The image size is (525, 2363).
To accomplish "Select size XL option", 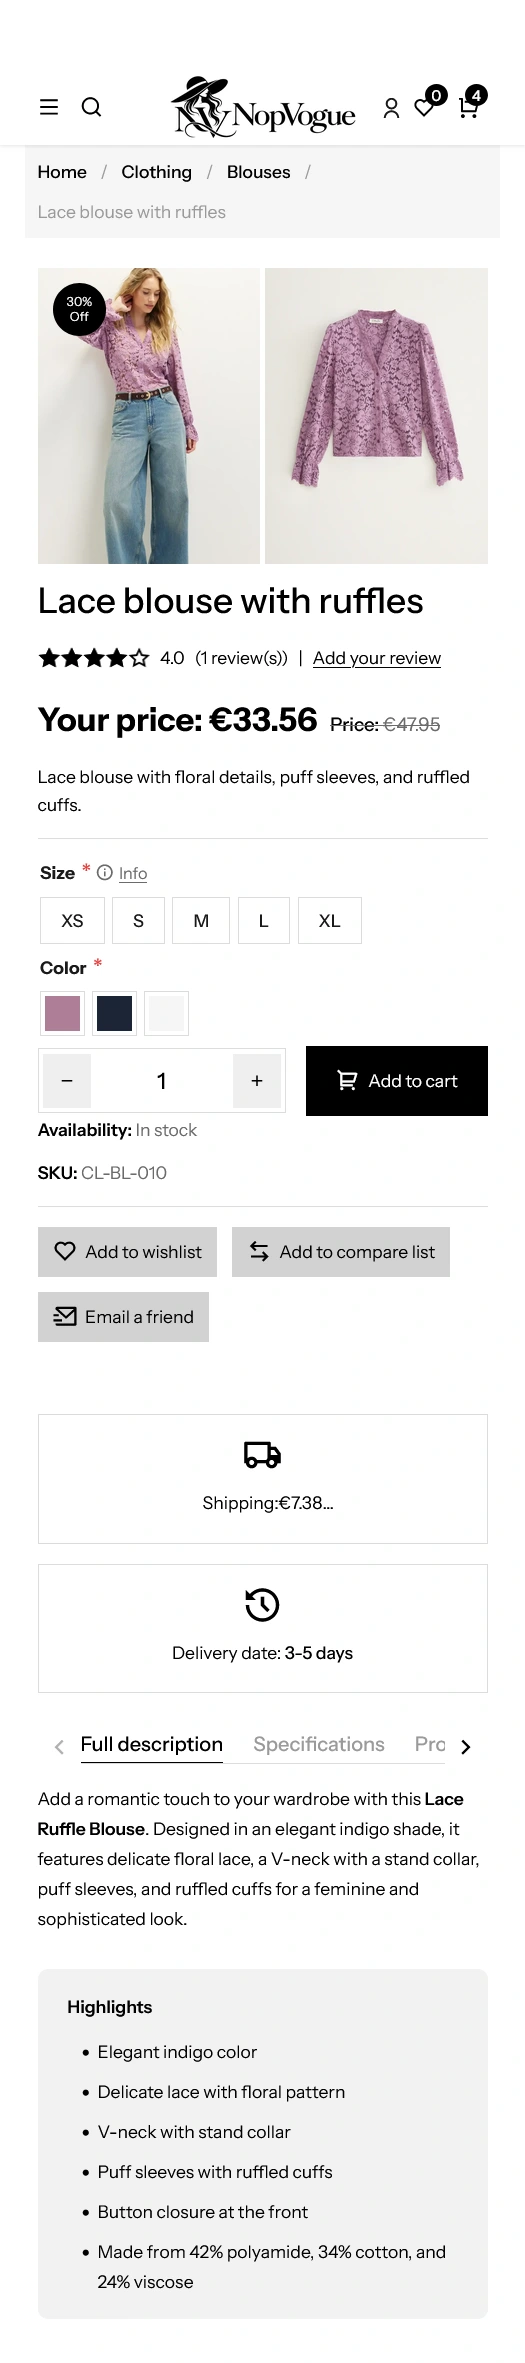I will tap(330, 921).
